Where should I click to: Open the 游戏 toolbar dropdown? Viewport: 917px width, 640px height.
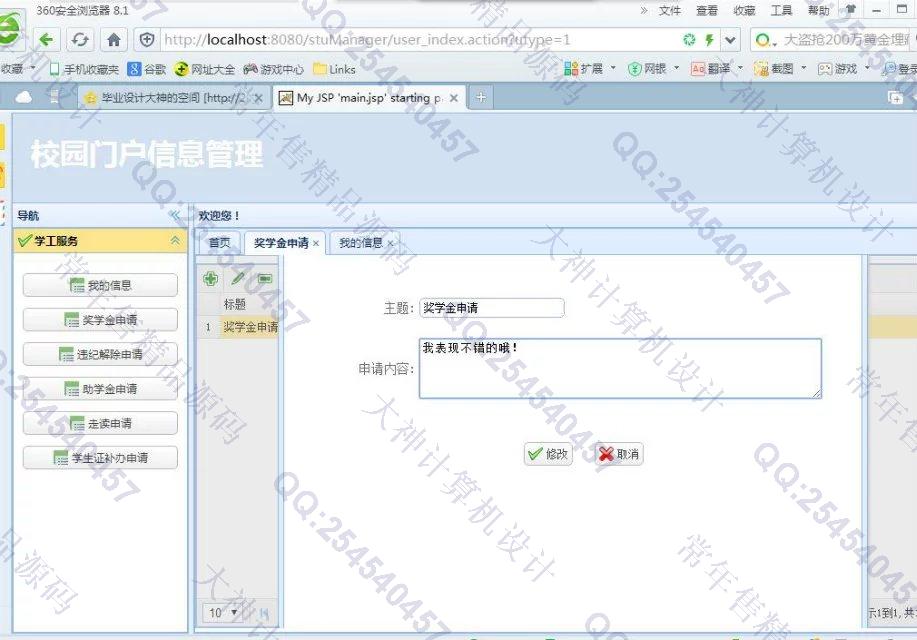844,68
